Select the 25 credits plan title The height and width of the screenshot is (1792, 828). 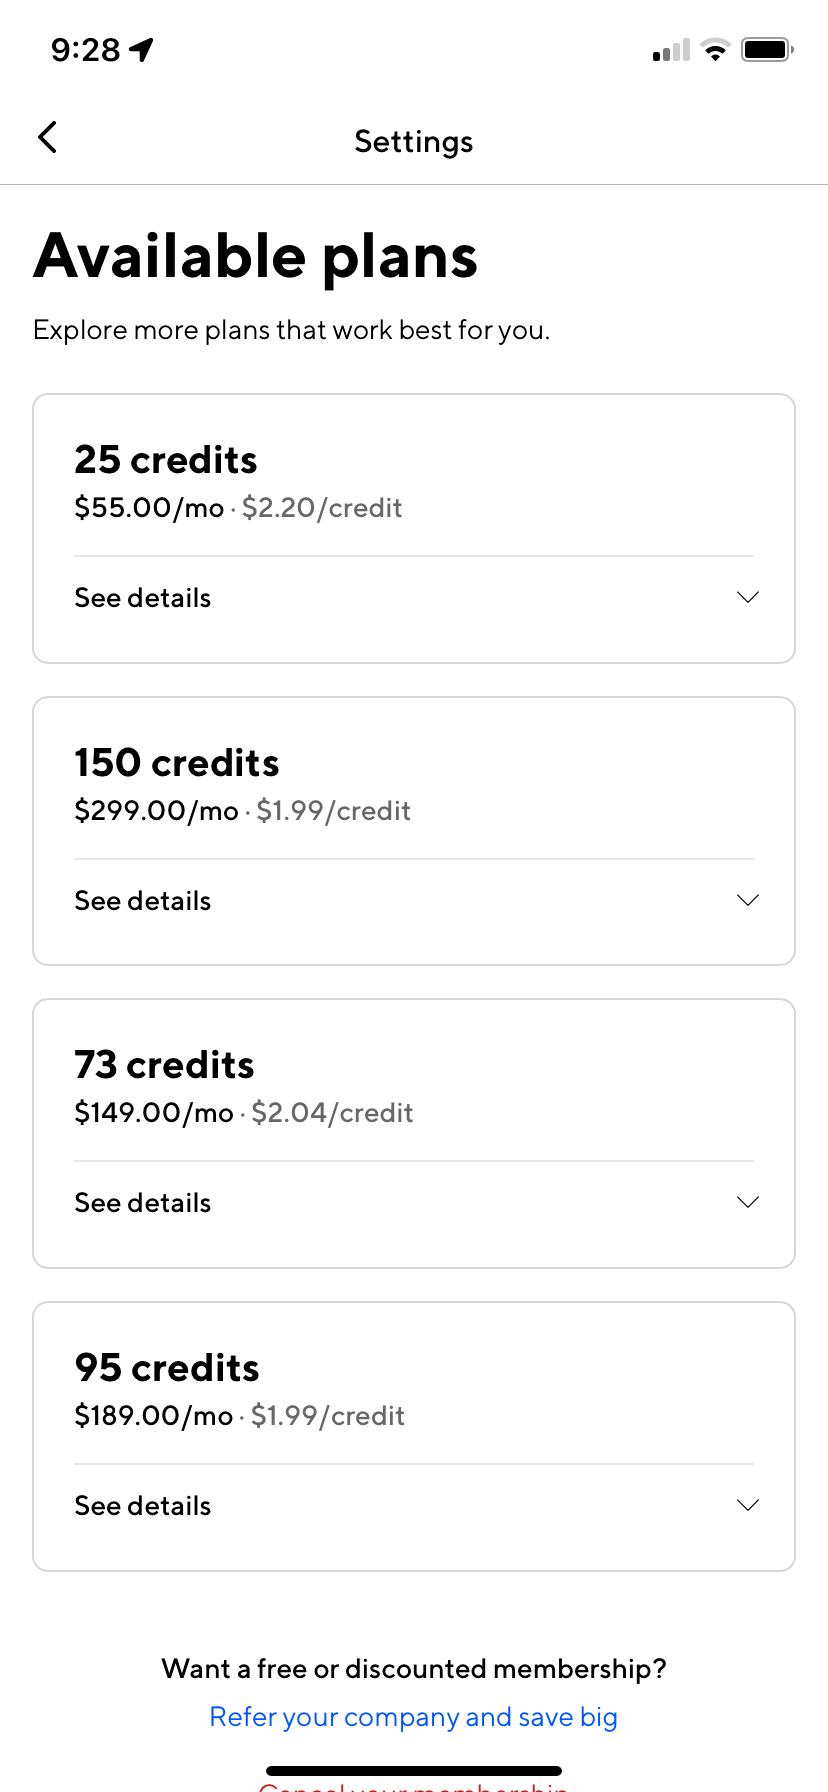click(x=166, y=460)
